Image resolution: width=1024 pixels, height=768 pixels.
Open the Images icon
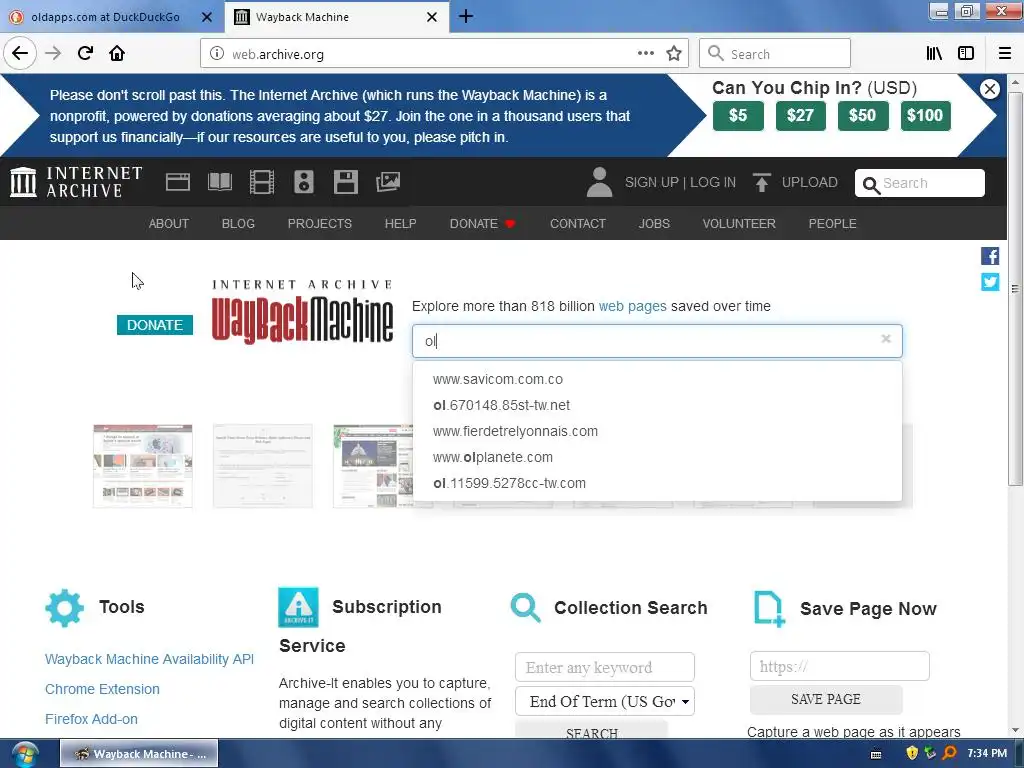(x=388, y=182)
